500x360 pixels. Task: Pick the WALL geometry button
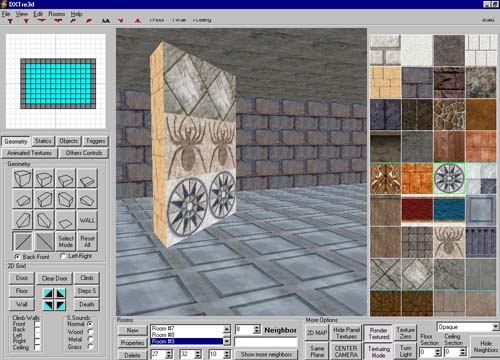point(87,220)
